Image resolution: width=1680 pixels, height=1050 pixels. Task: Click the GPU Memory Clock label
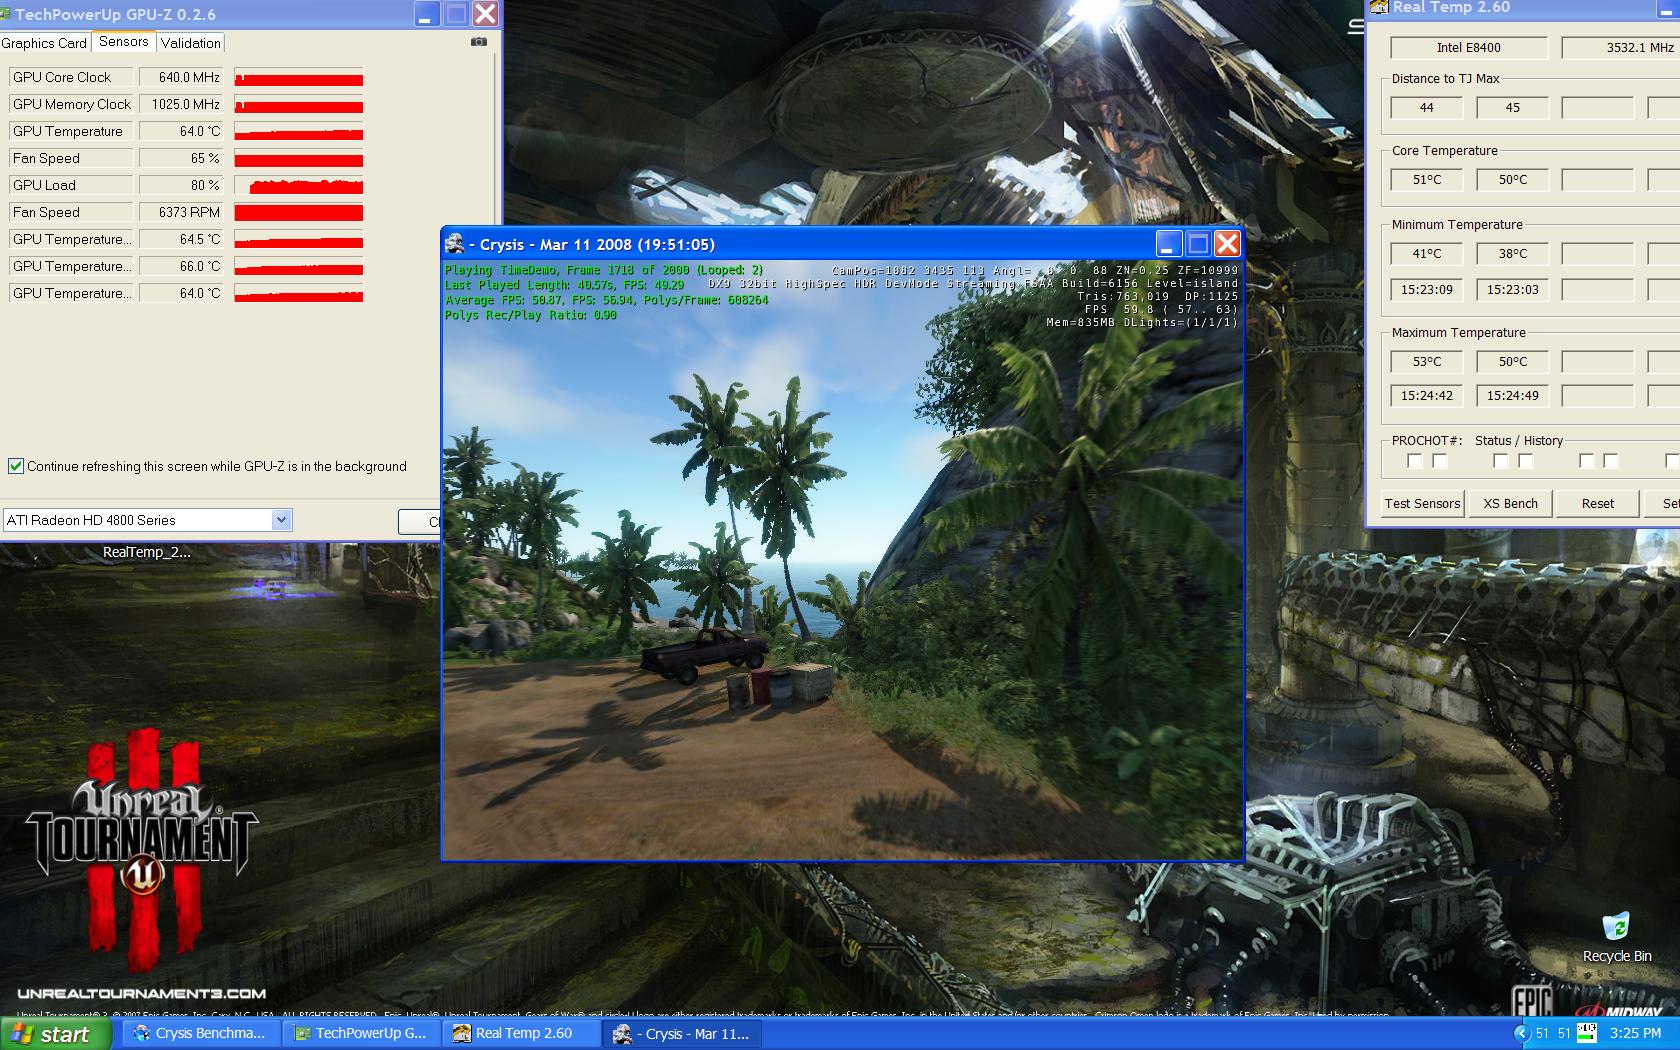pyautogui.click(x=70, y=104)
